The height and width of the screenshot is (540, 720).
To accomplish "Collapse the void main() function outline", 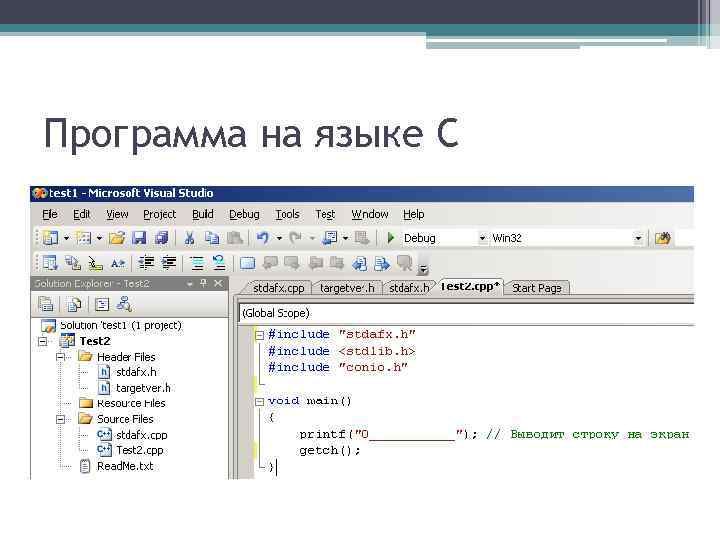I will click(259, 402).
